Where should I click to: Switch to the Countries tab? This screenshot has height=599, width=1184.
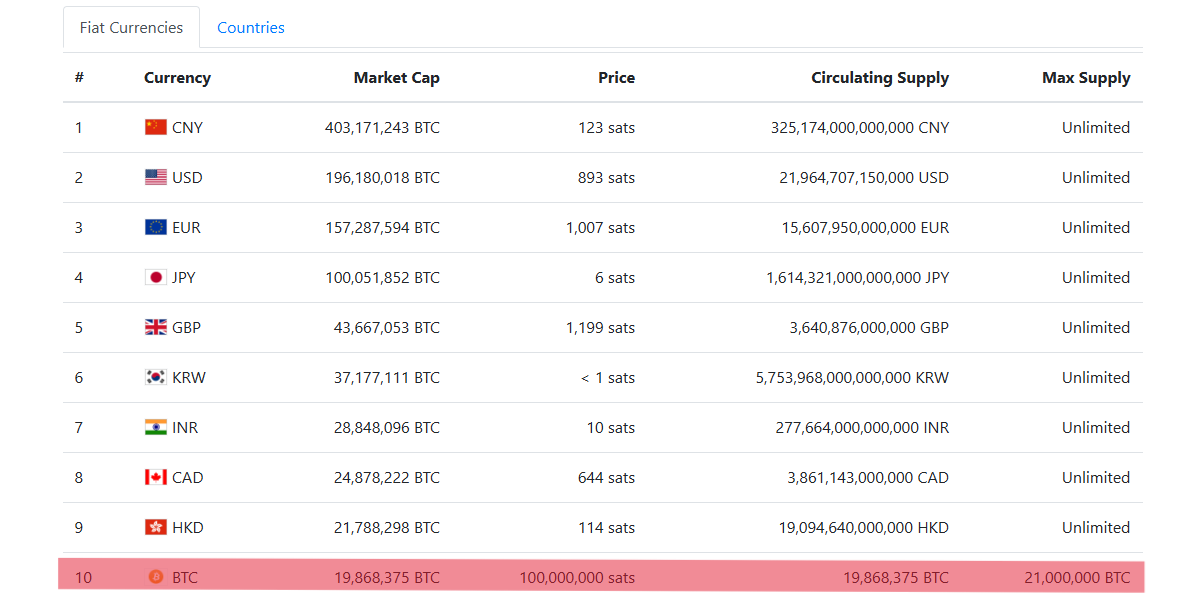251,28
